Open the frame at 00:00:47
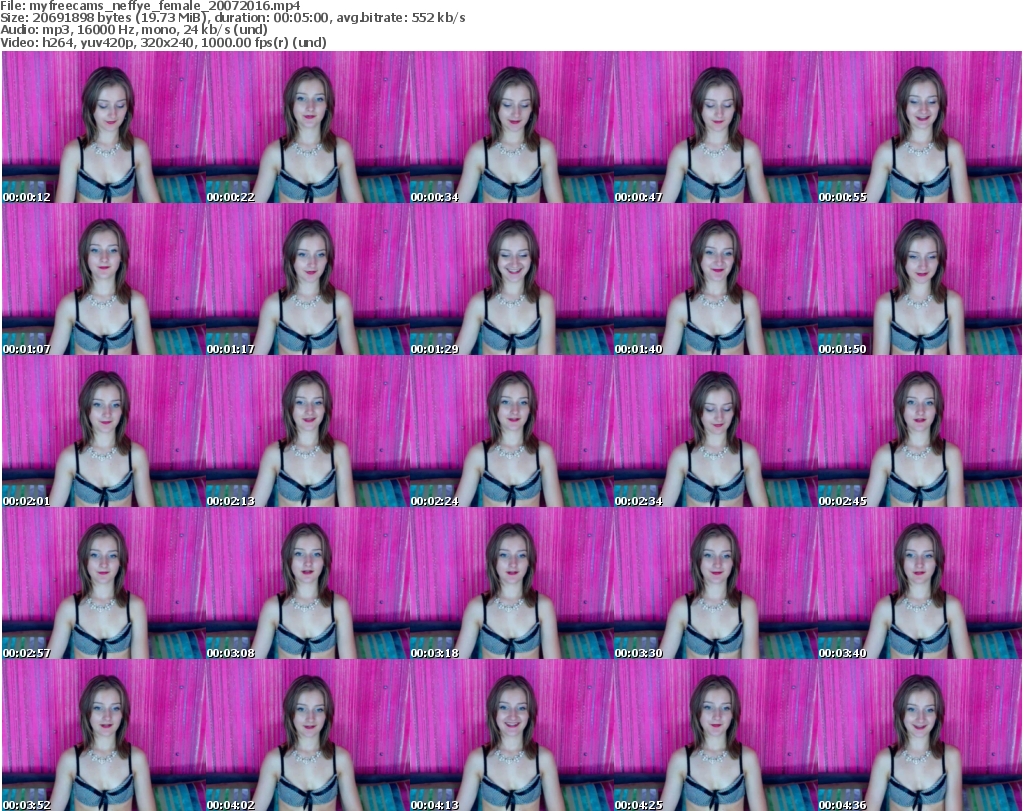The image size is (1024, 811). pyautogui.click(x=715, y=127)
